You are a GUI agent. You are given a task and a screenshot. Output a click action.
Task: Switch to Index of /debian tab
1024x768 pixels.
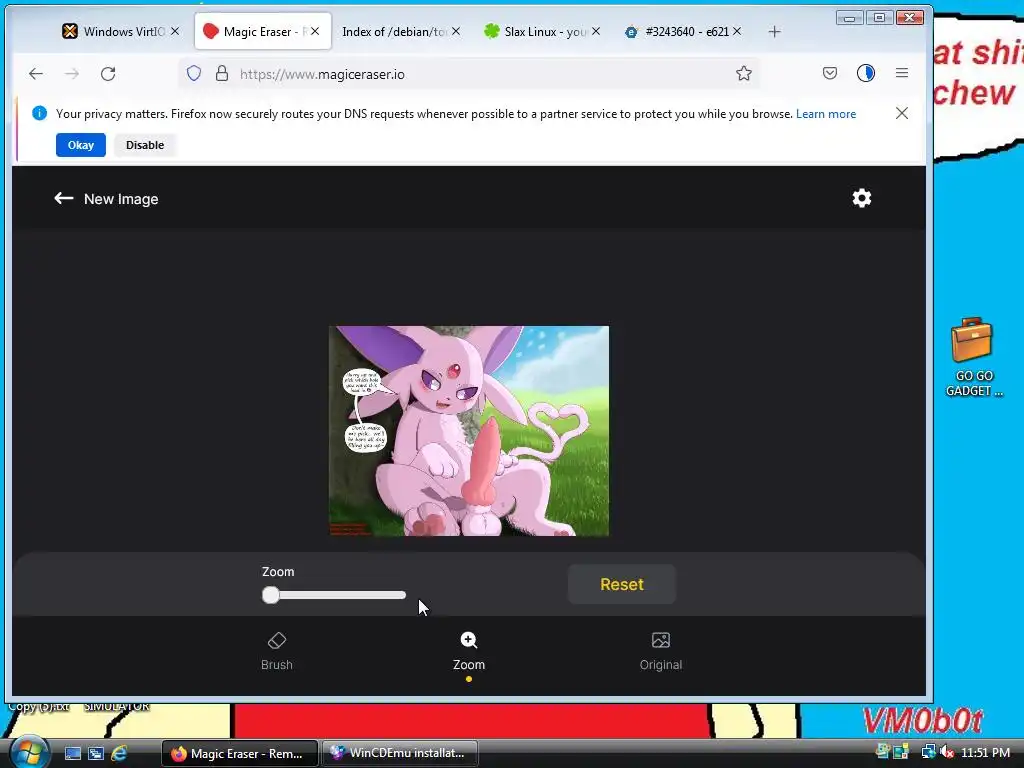(394, 31)
